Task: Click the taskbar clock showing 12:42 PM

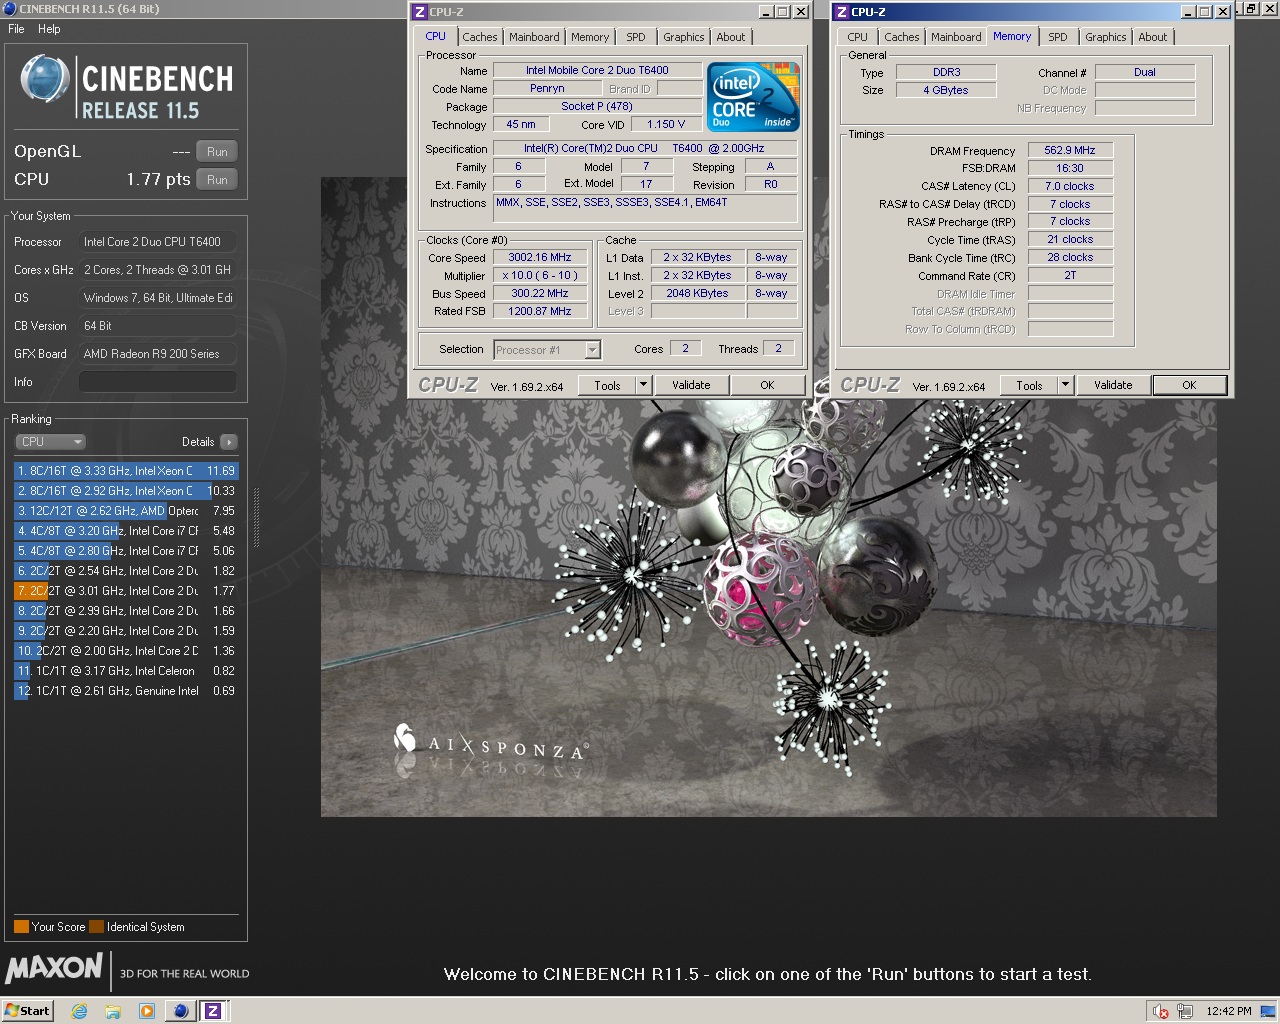Action: point(1229,1011)
